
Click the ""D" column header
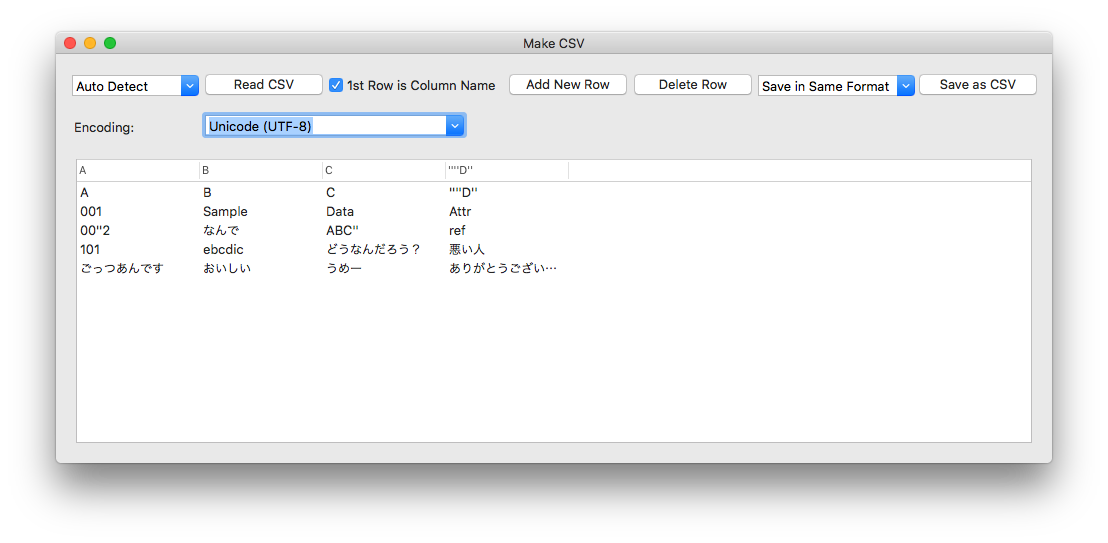pos(507,170)
